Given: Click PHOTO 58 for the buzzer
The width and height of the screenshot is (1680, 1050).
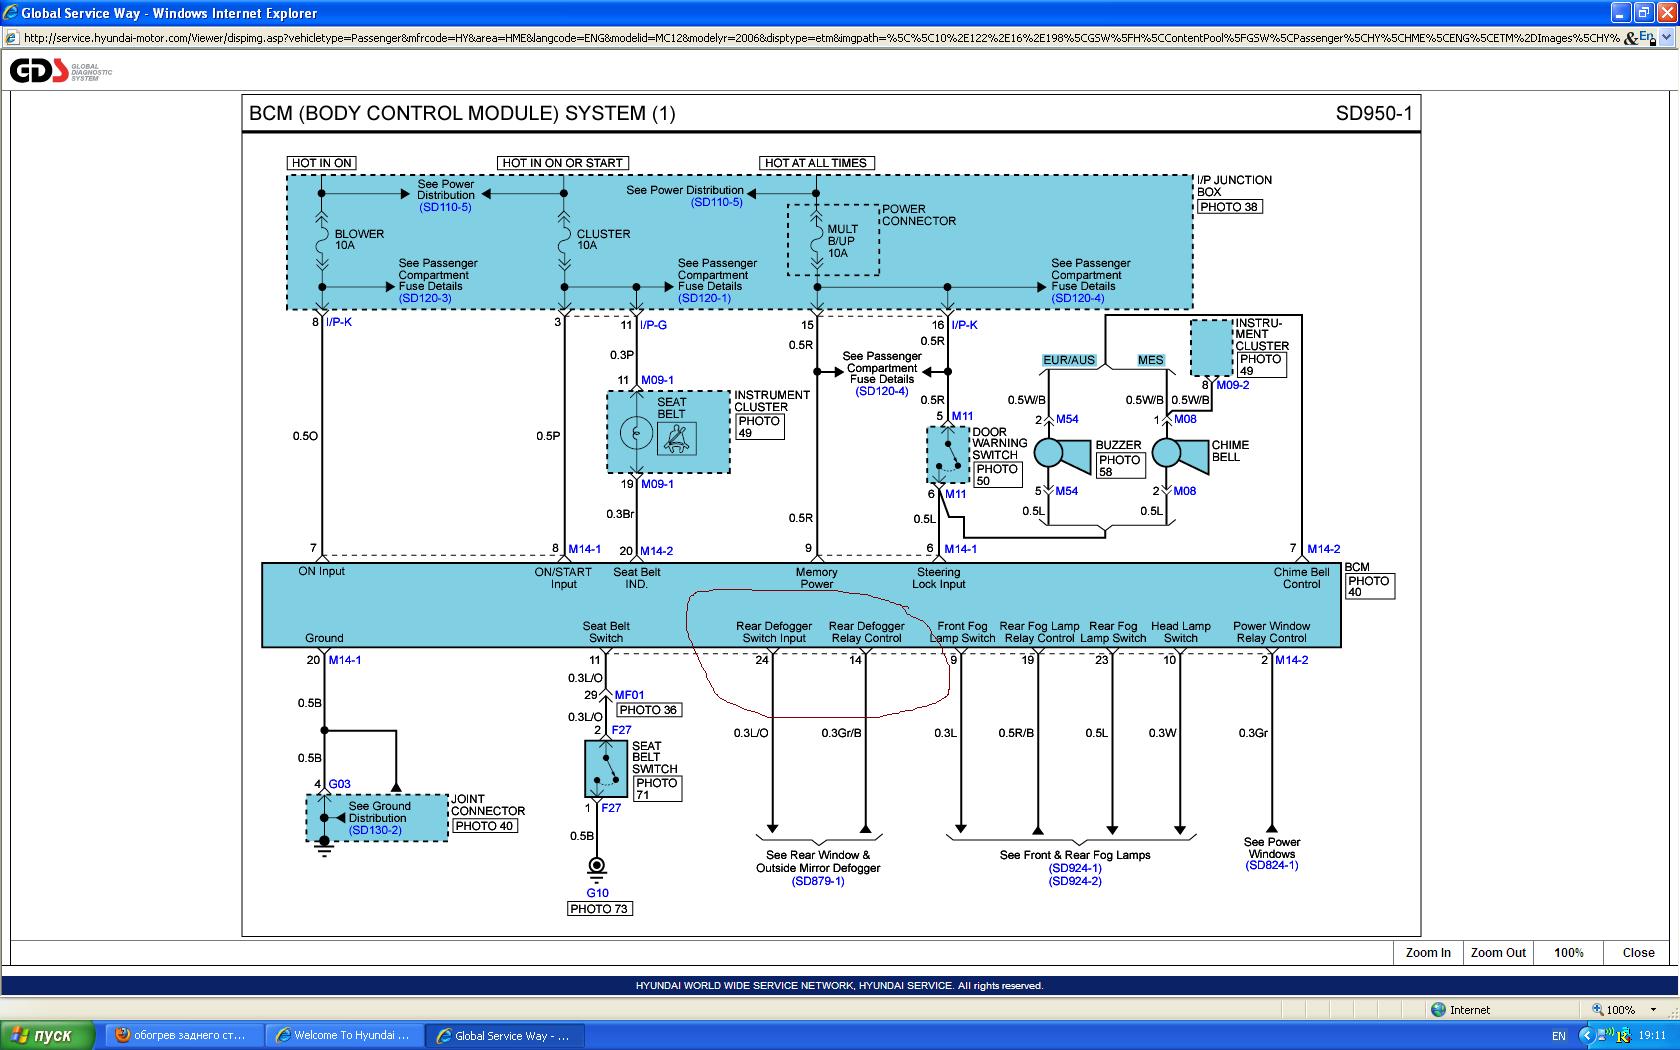Looking at the screenshot, I should click(1119, 466).
